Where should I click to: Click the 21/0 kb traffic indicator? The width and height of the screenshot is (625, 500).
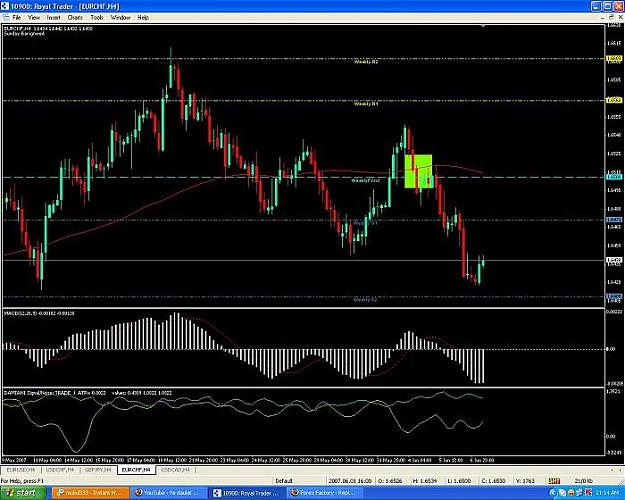584,481
